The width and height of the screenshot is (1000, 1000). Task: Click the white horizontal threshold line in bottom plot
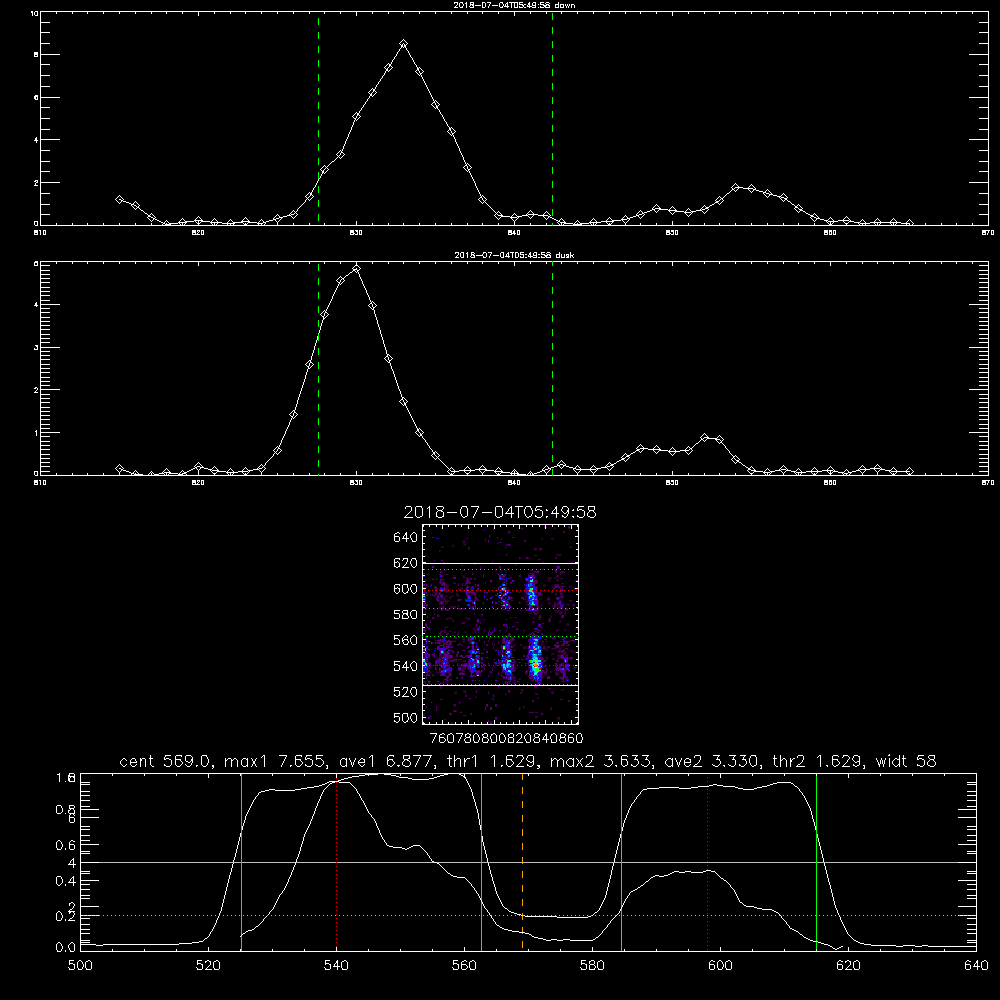tap(528, 862)
